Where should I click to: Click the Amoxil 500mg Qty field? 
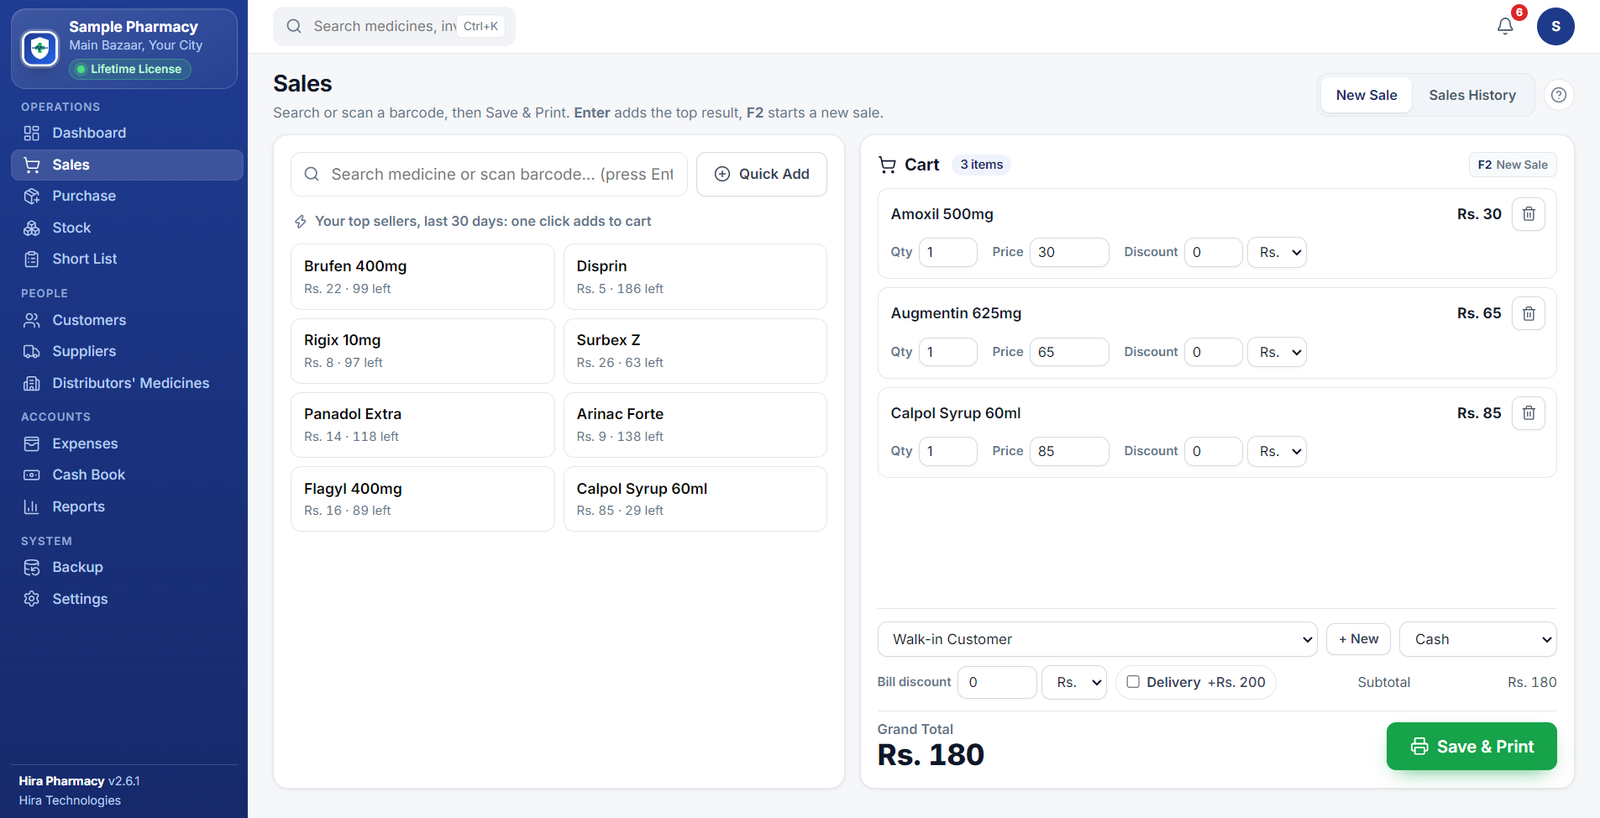948,252
